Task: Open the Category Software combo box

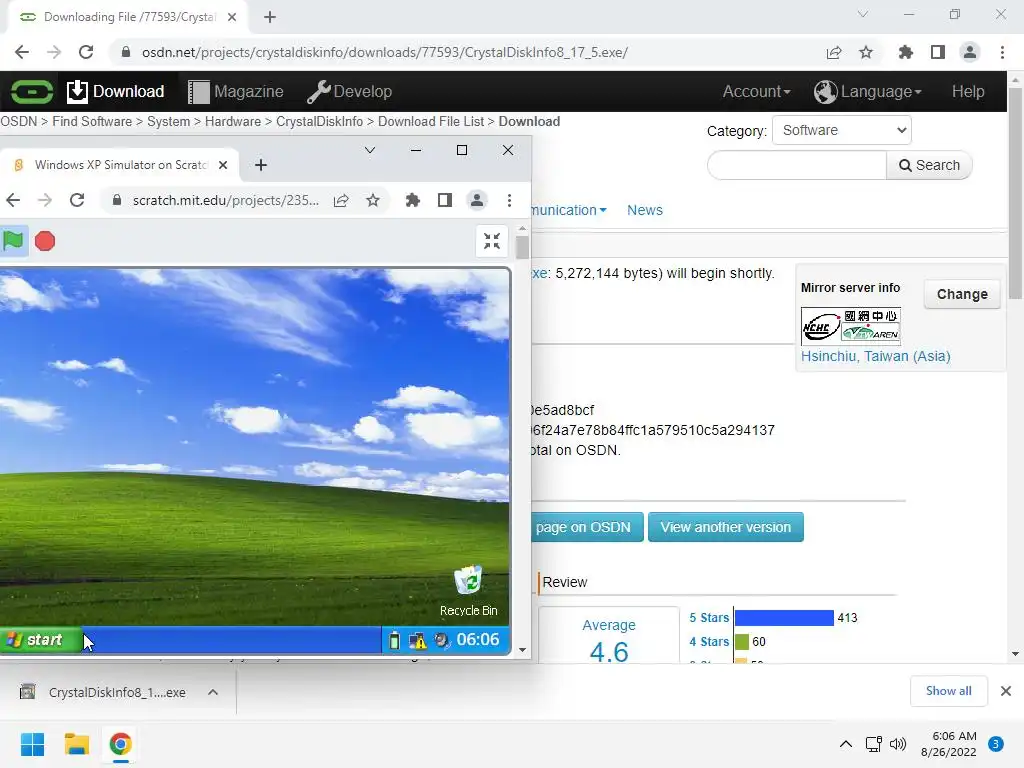Action: 842,130
